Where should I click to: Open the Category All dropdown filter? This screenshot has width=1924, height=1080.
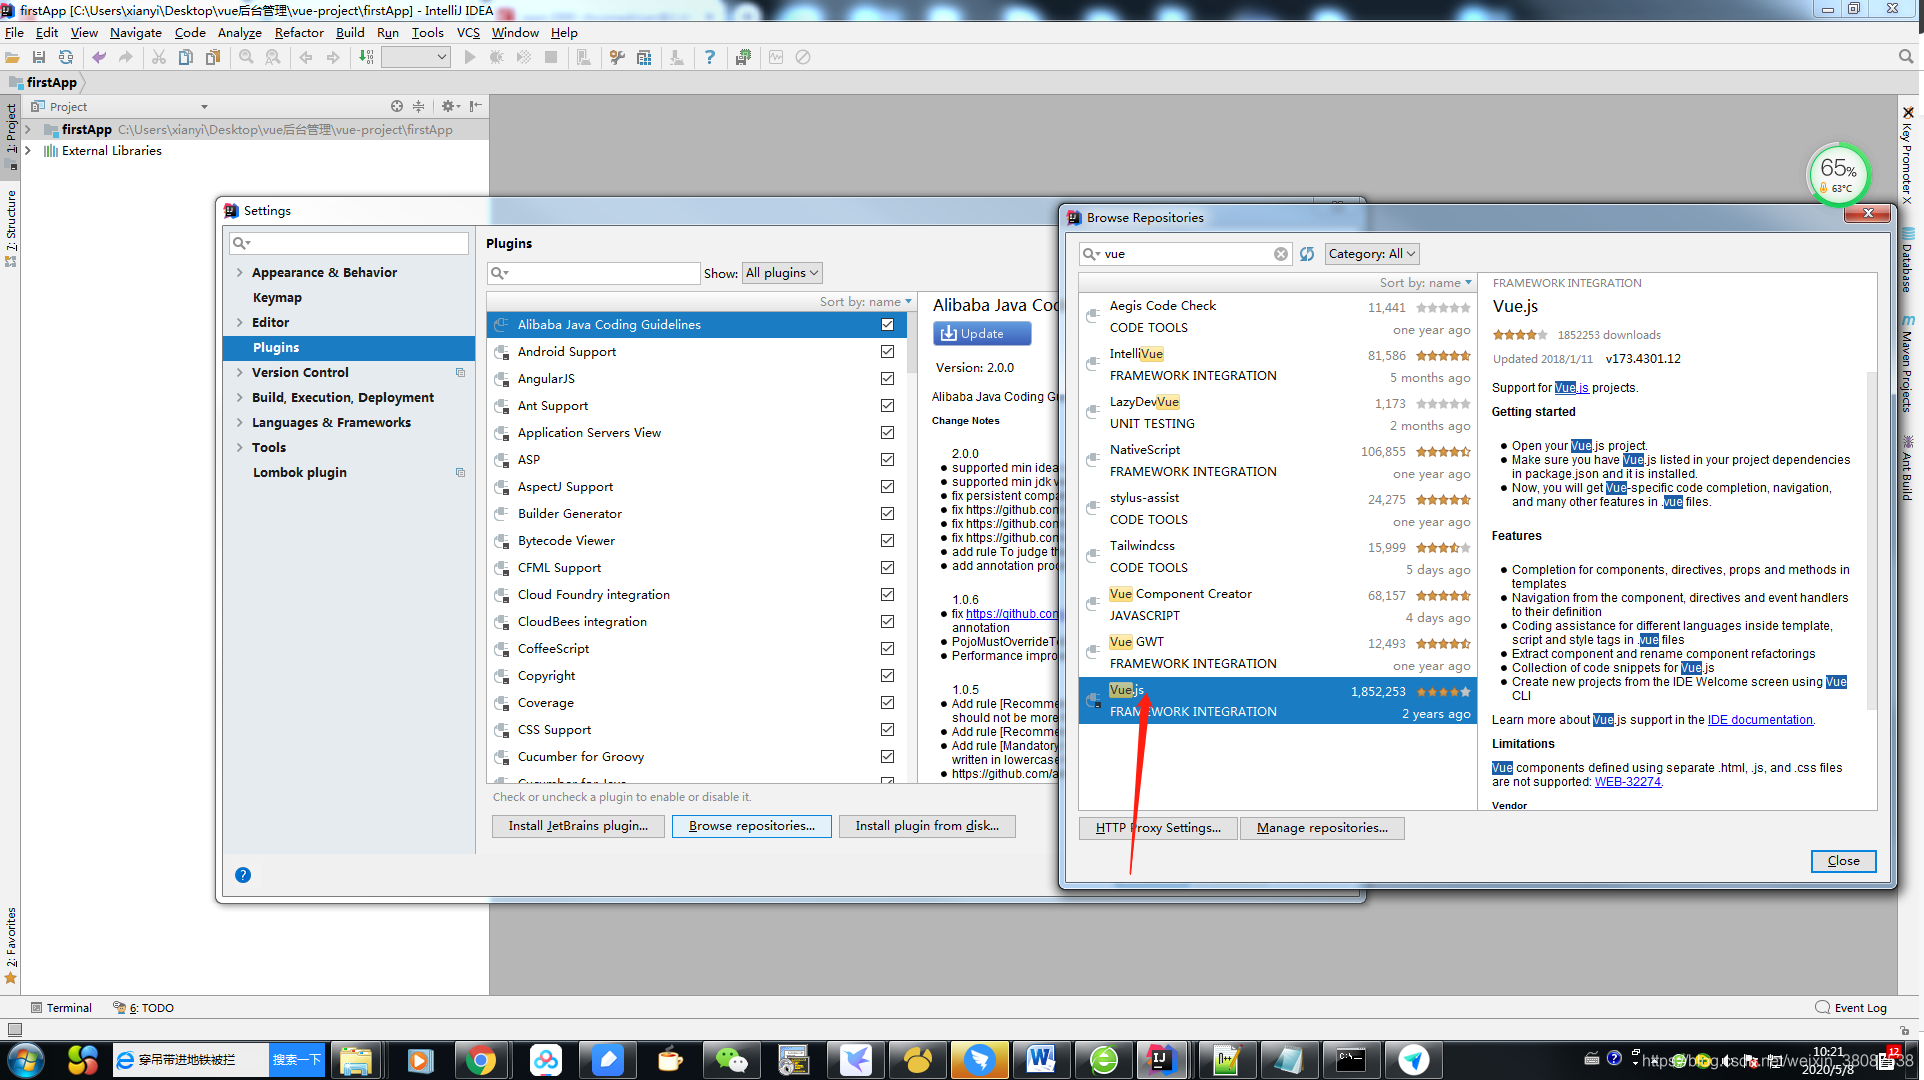coord(1372,252)
